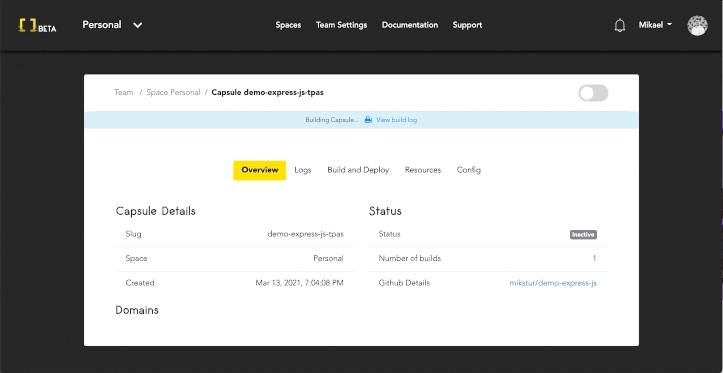Switch to the Logs tab

(x=302, y=170)
